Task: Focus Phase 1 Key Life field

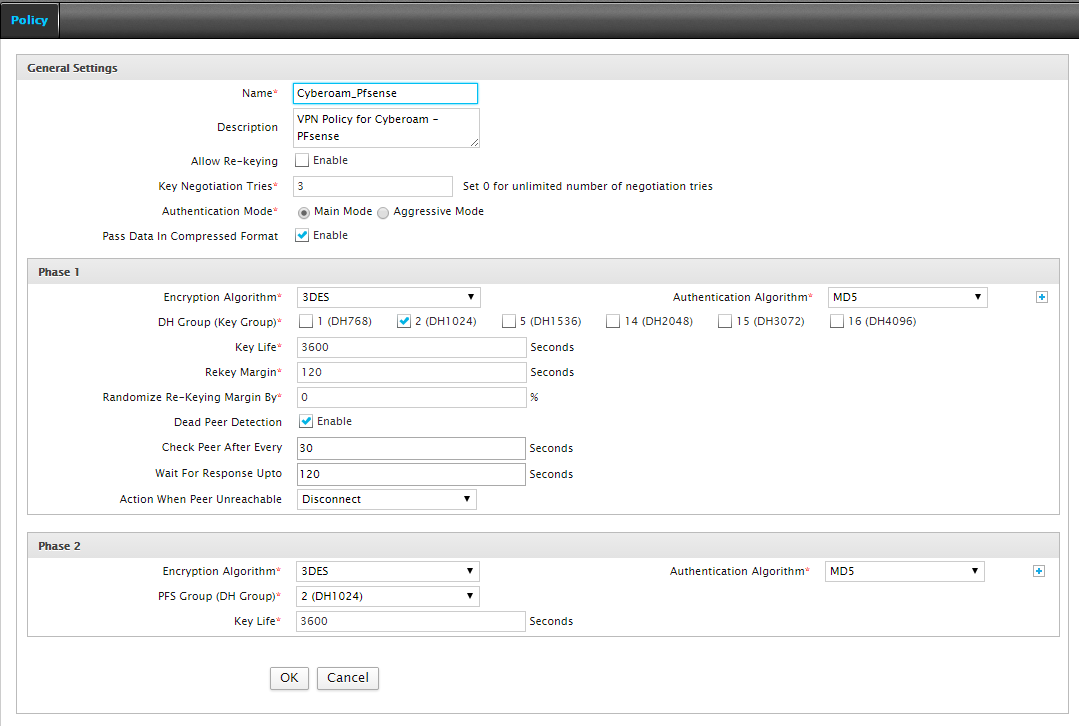Action: pyautogui.click(x=412, y=348)
